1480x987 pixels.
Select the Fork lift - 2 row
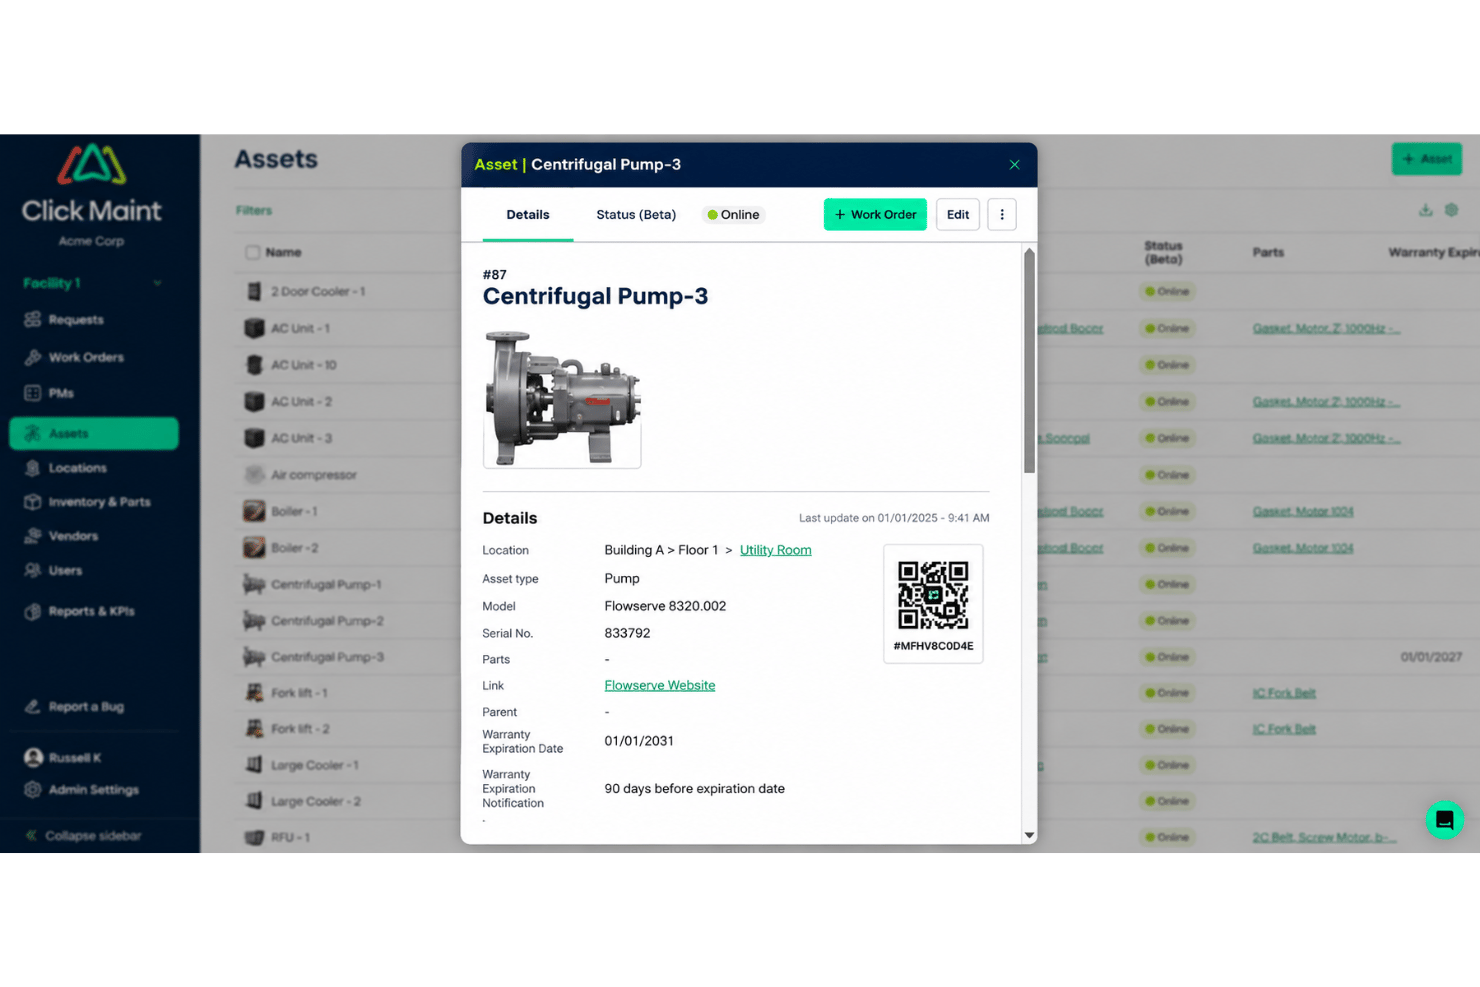click(300, 729)
